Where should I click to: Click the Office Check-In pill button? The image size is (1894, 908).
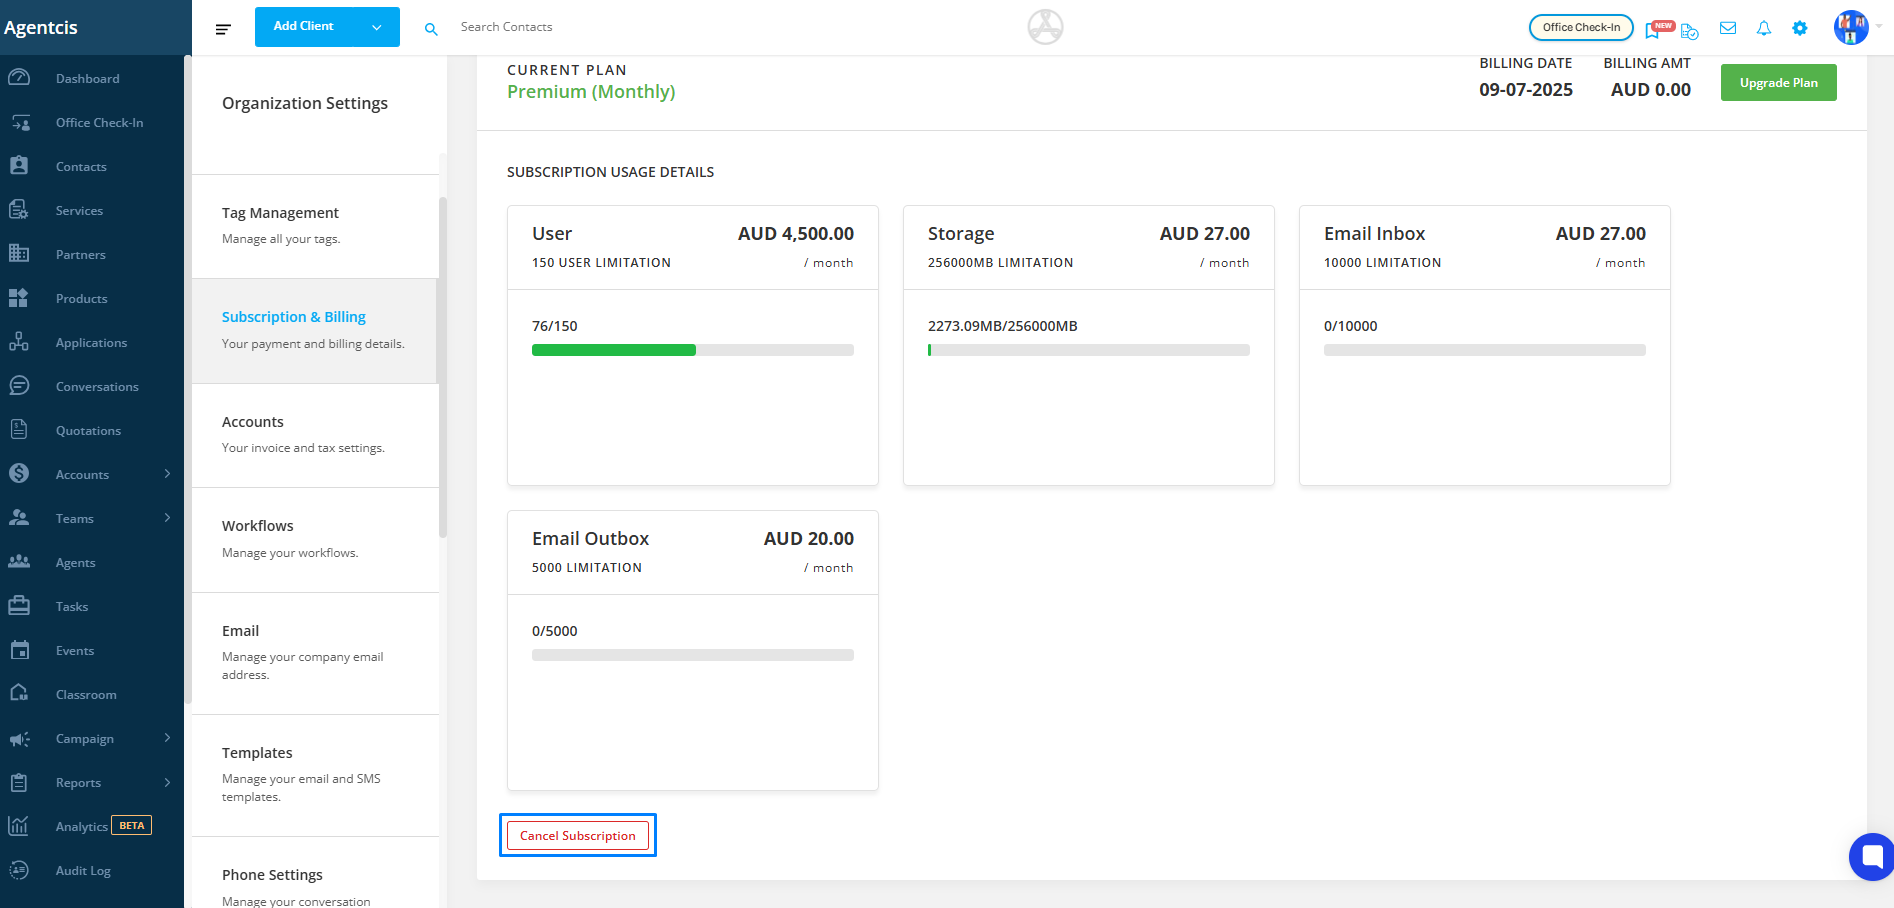coord(1581,28)
